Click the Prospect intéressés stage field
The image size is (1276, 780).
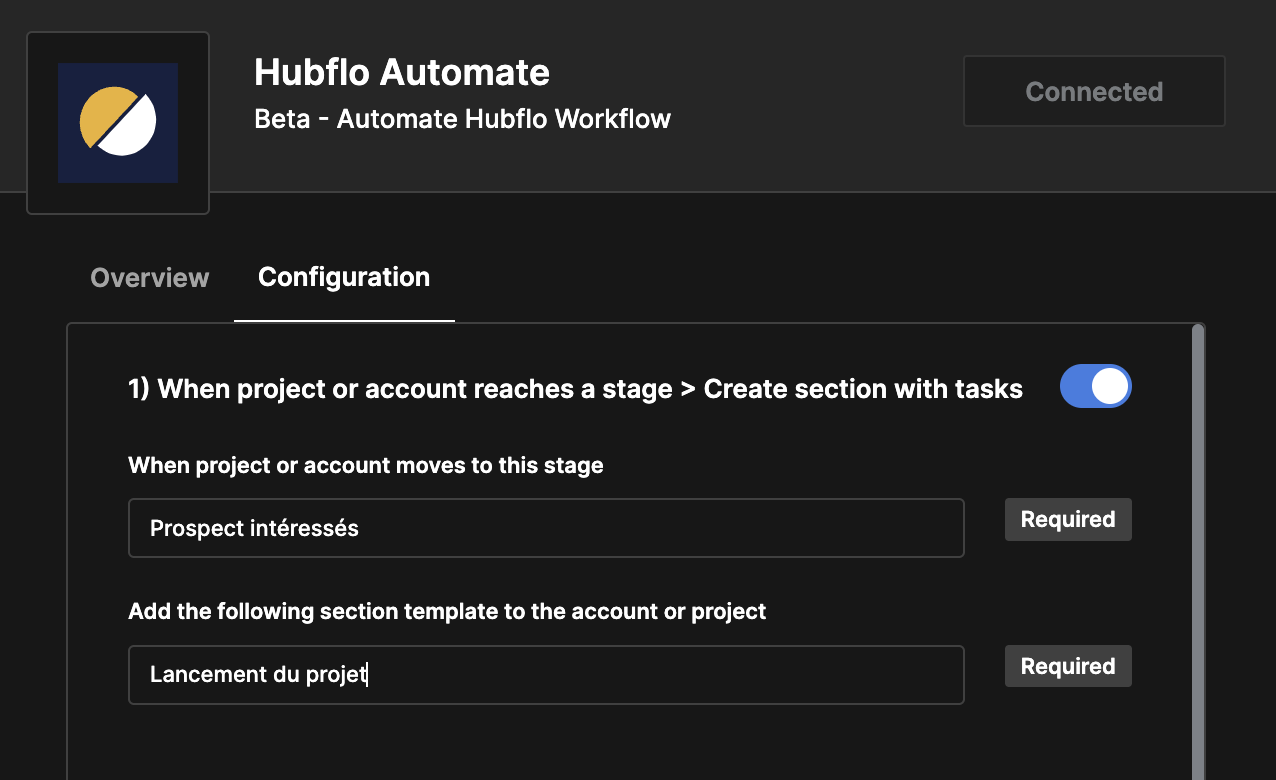pyautogui.click(x=546, y=527)
